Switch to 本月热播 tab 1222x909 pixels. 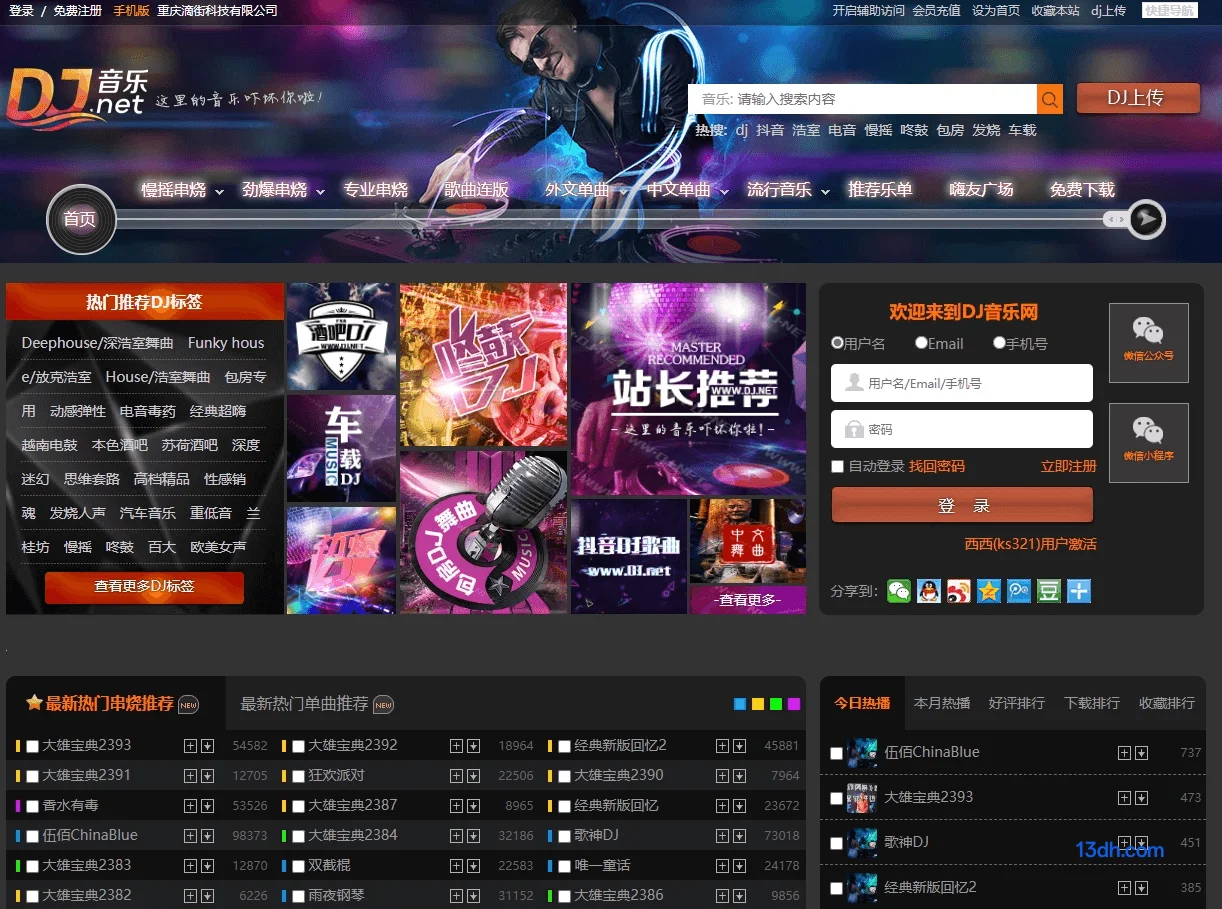(x=942, y=703)
